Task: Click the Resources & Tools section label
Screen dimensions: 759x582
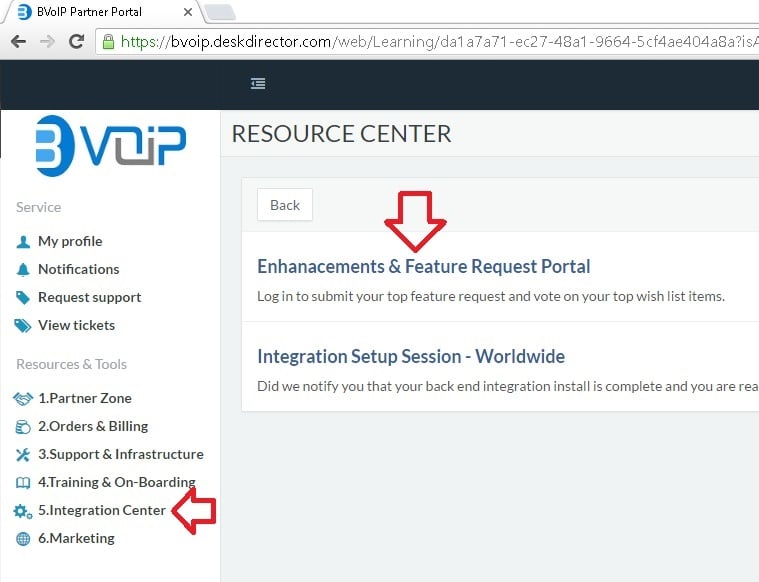Action: pyautogui.click(x=72, y=364)
